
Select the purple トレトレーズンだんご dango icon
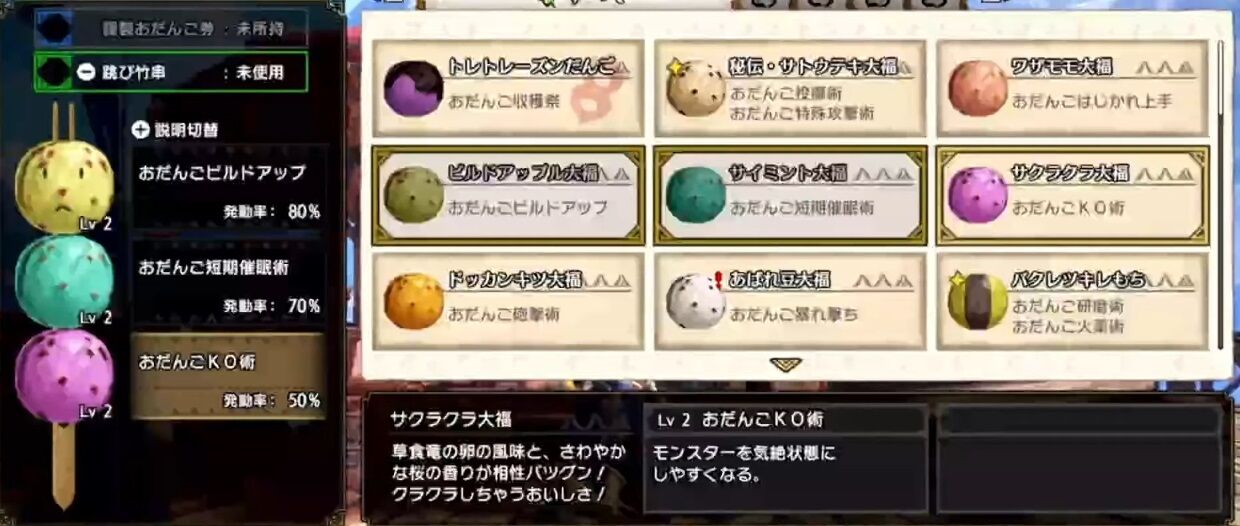(x=414, y=88)
